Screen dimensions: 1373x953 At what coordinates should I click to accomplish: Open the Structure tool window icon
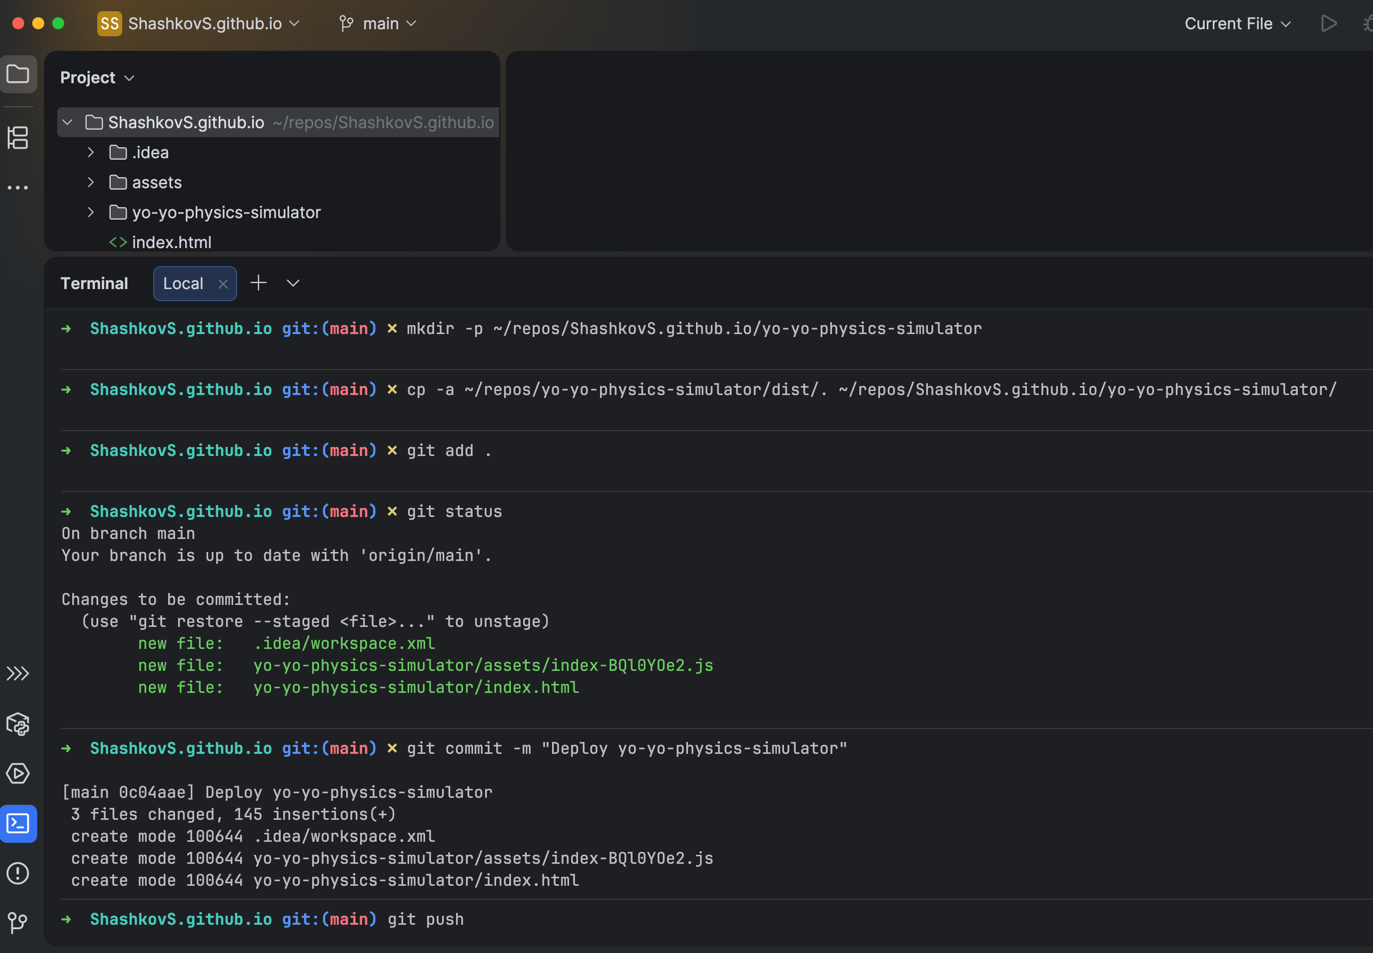click(x=18, y=138)
